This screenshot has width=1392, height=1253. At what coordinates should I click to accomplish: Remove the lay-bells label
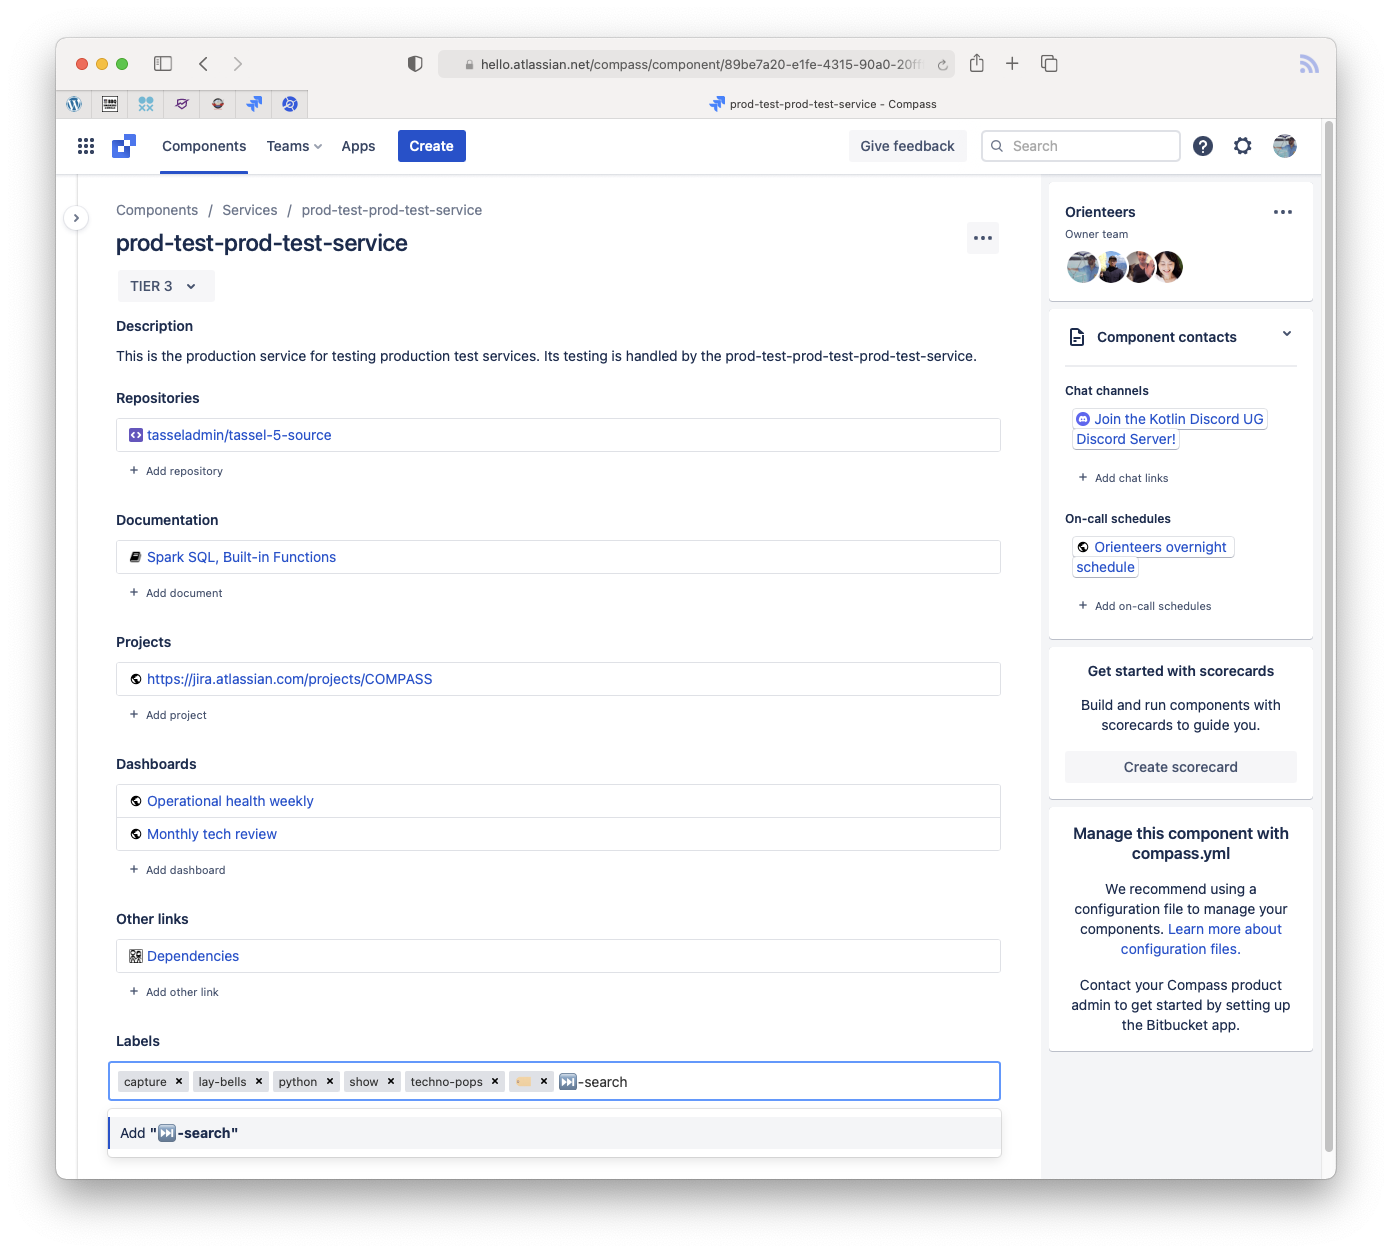(259, 1081)
